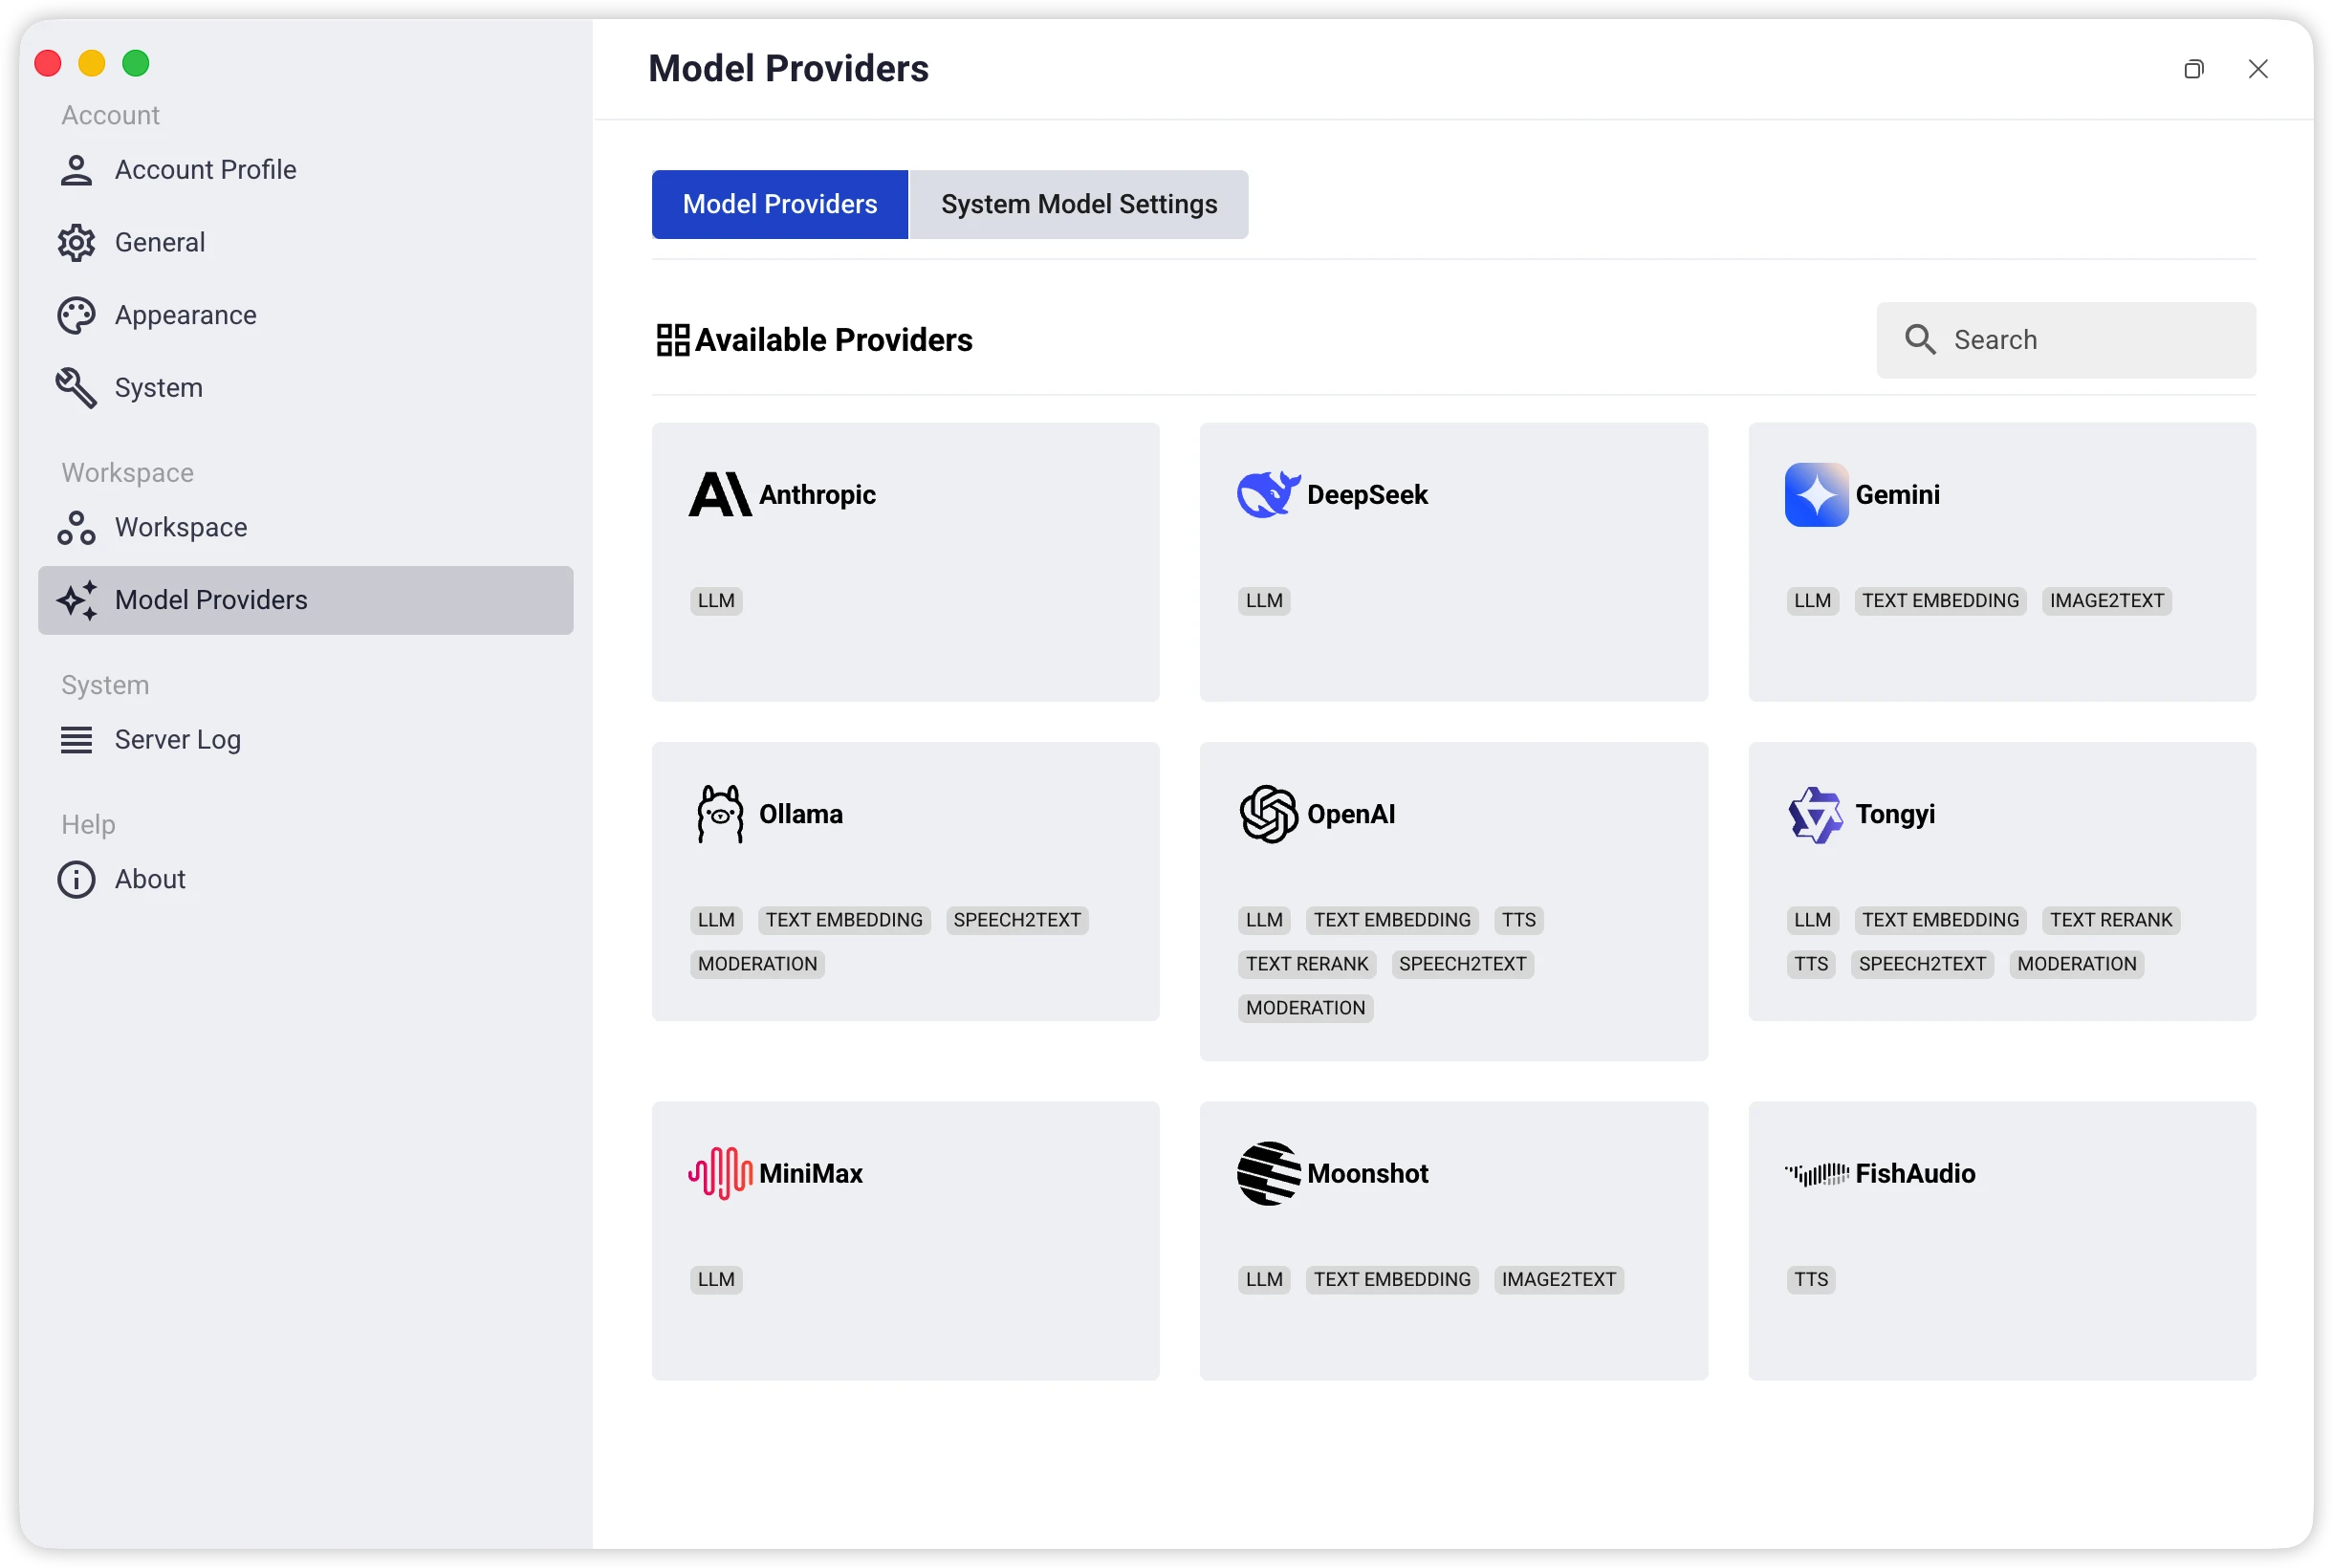Select the Anthropic provider name
Viewport: 2333px width, 1568px height.
point(817,495)
